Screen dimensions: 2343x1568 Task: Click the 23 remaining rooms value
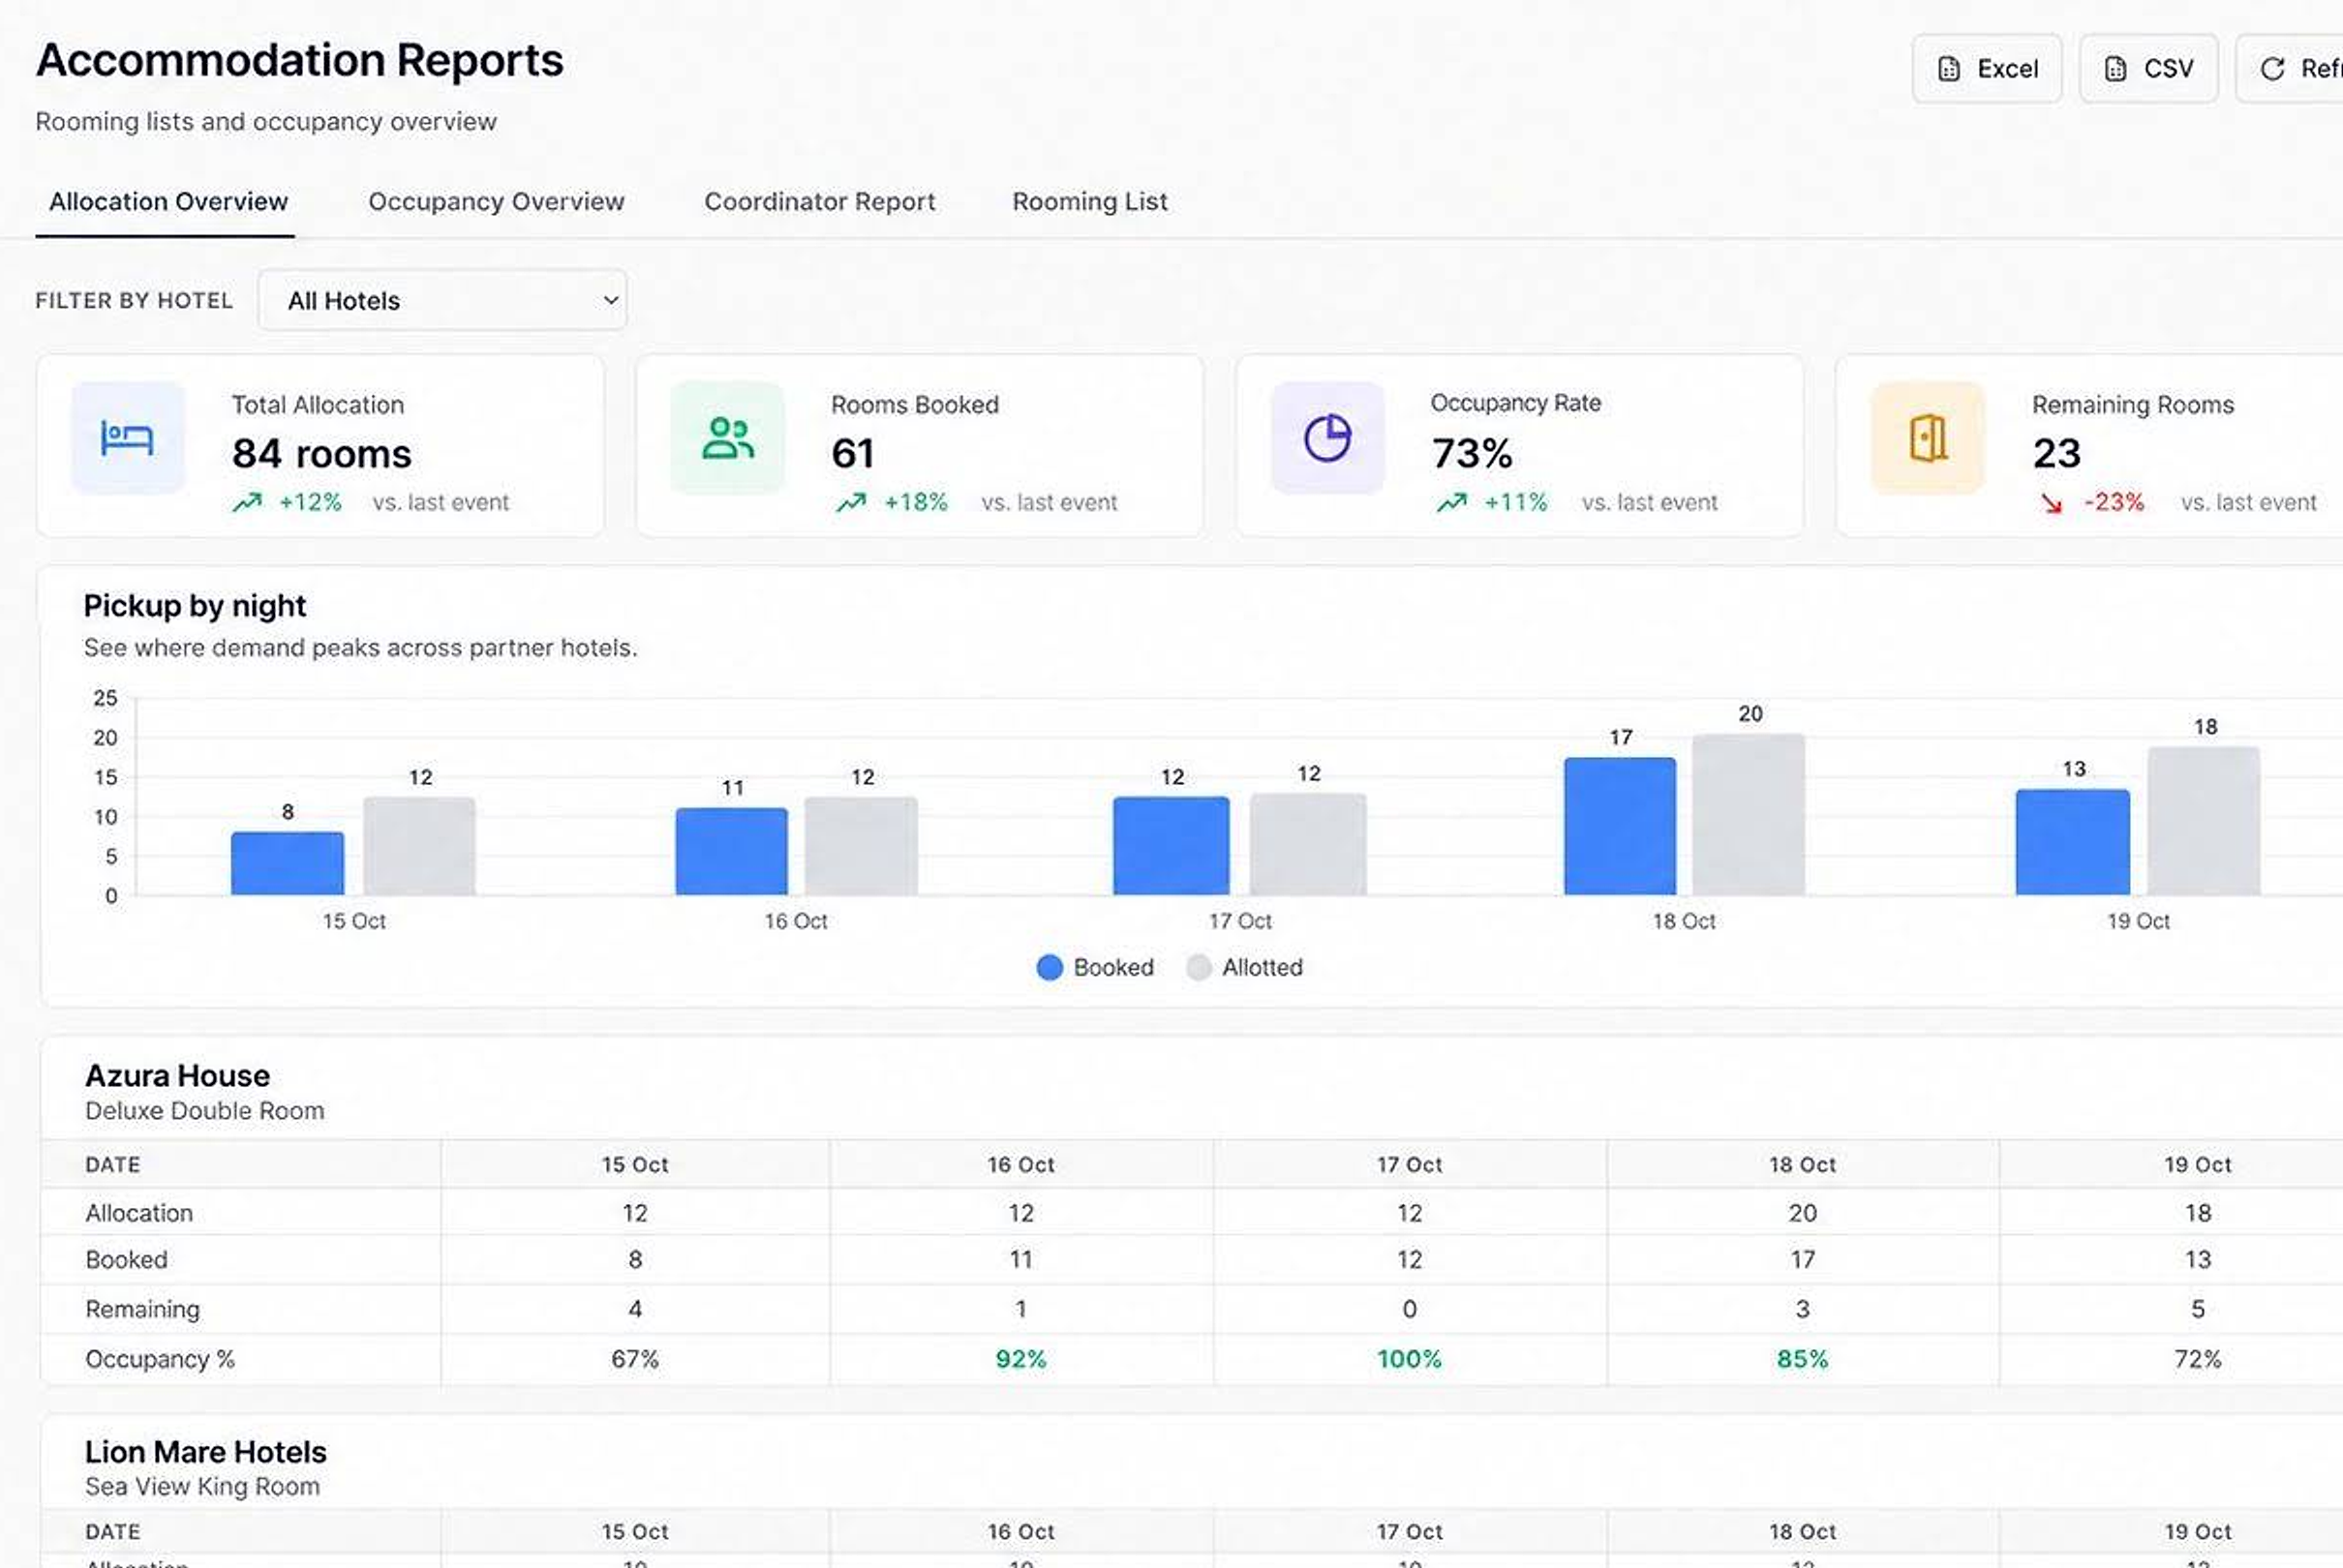coord(2056,454)
